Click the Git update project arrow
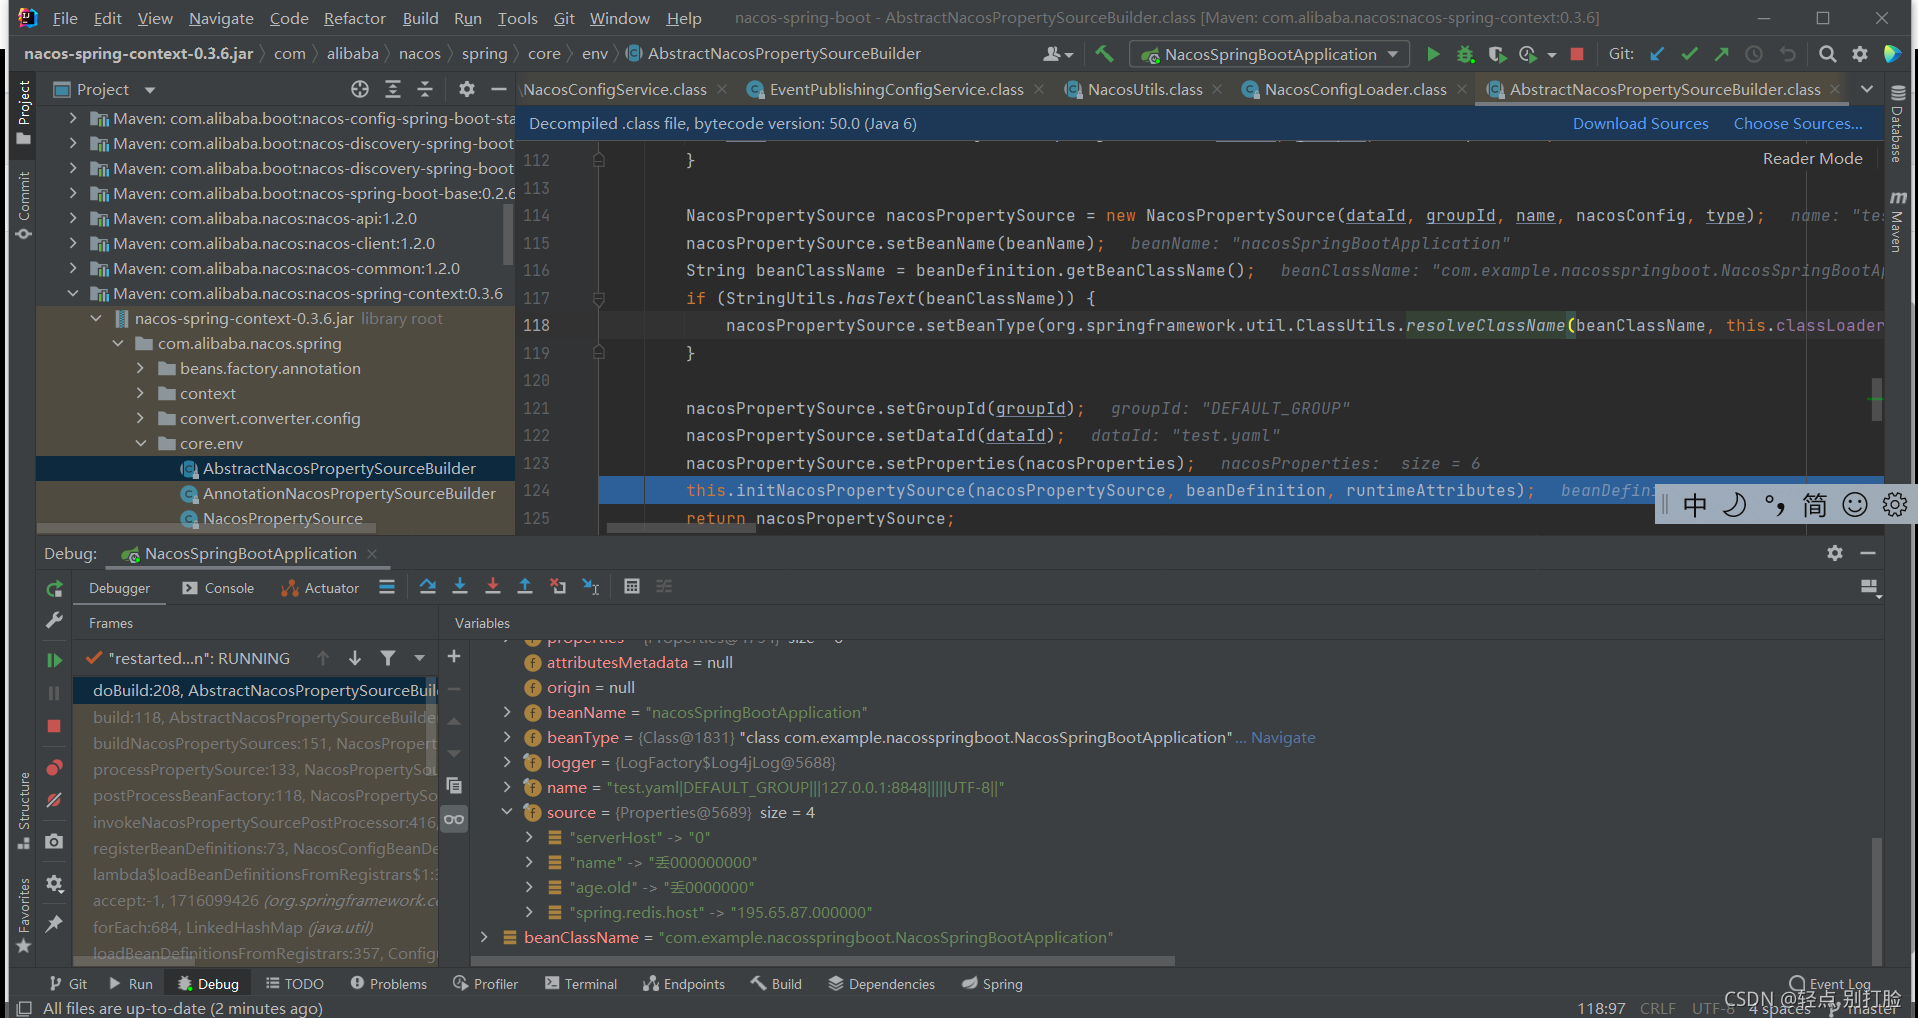 [1656, 54]
